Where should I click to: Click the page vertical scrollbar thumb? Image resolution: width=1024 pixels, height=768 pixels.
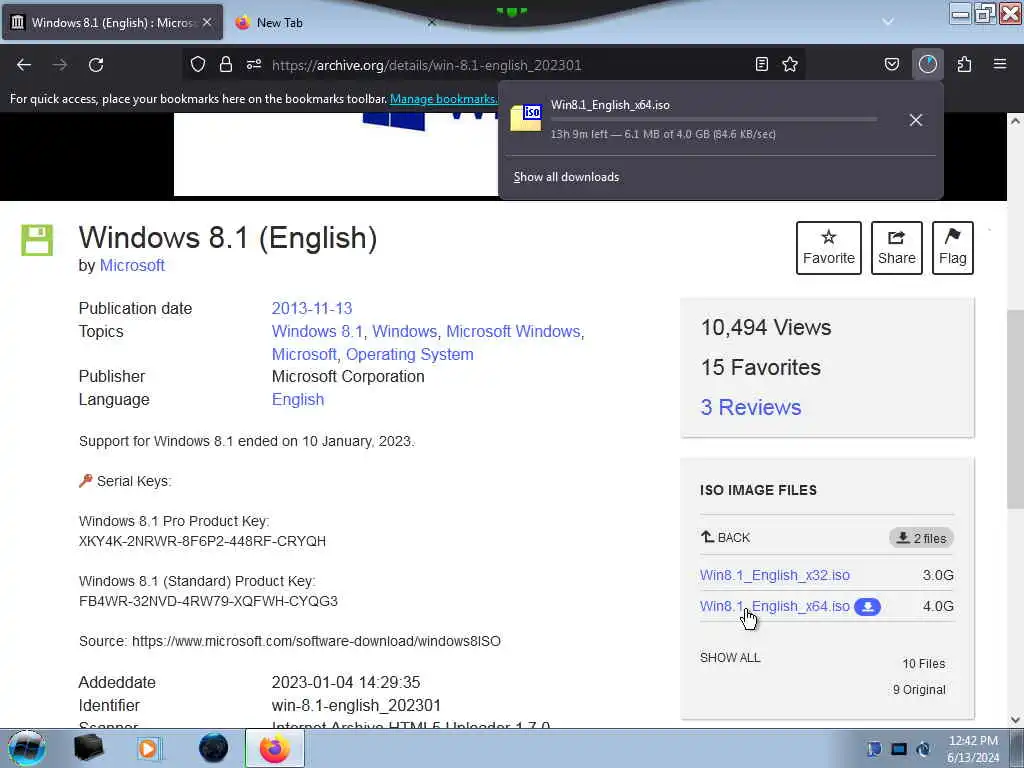[1015, 409]
